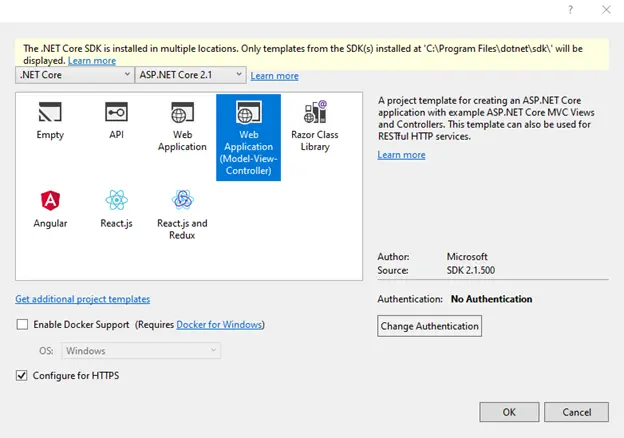Click the No Authentication text
This screenshot has width=624, height=438.
491,299
